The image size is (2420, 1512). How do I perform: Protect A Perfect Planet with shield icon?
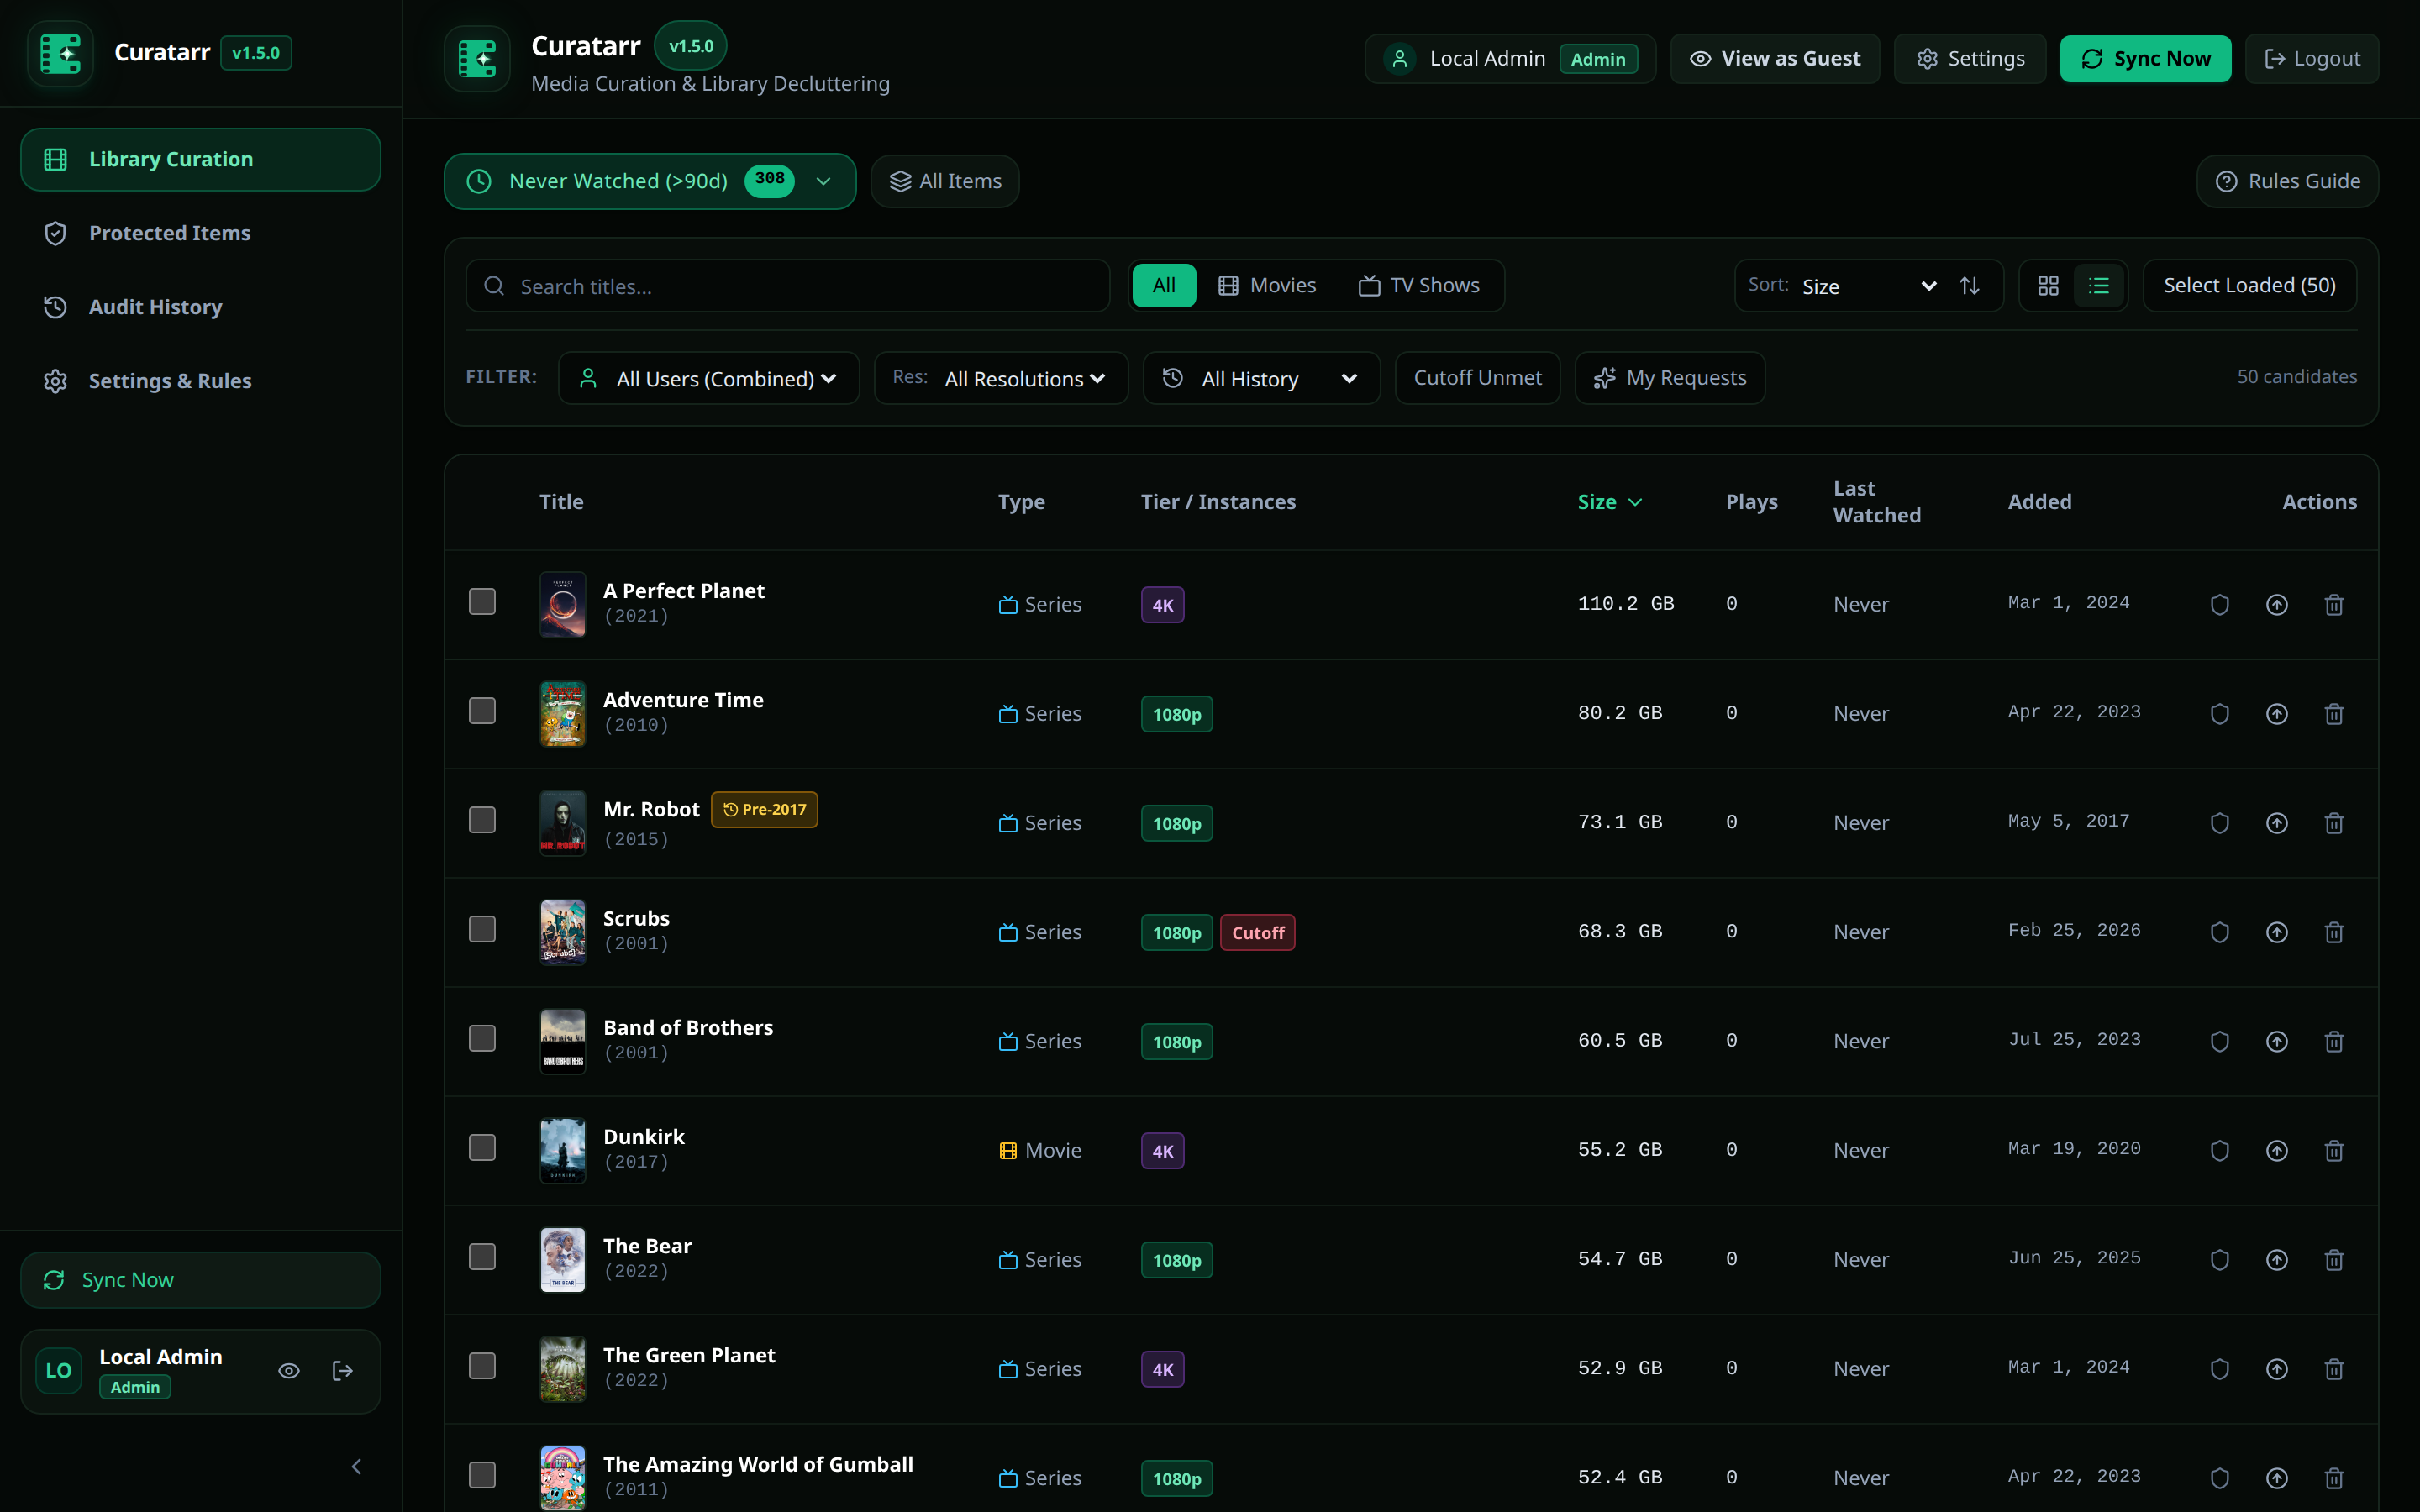tap(2219, 604)
